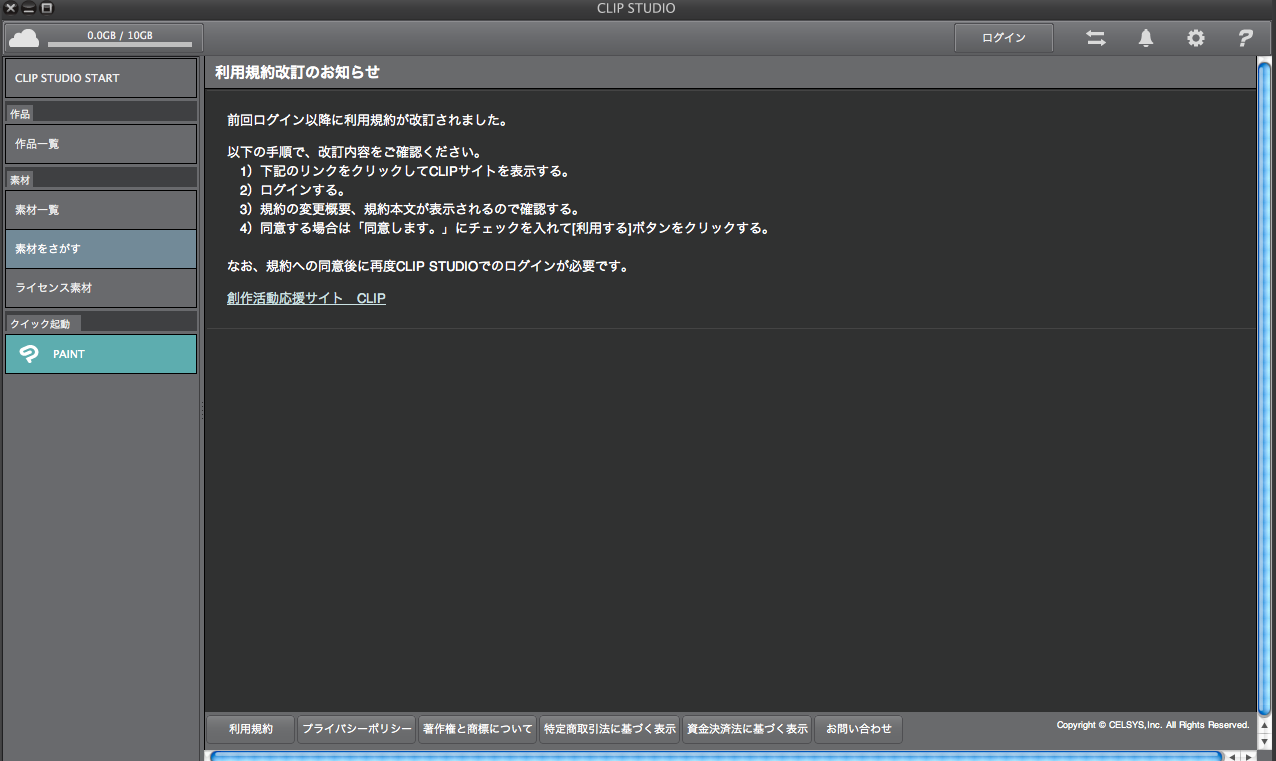Open the 利用規約 footer button
1276x761 pixels.
pos(250,729)
